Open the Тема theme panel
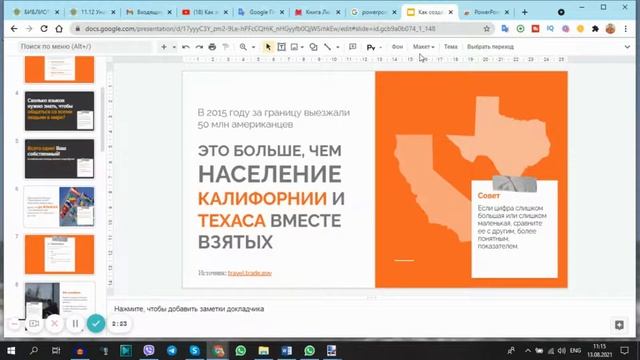The image size is (640, 360). (451, 47)
